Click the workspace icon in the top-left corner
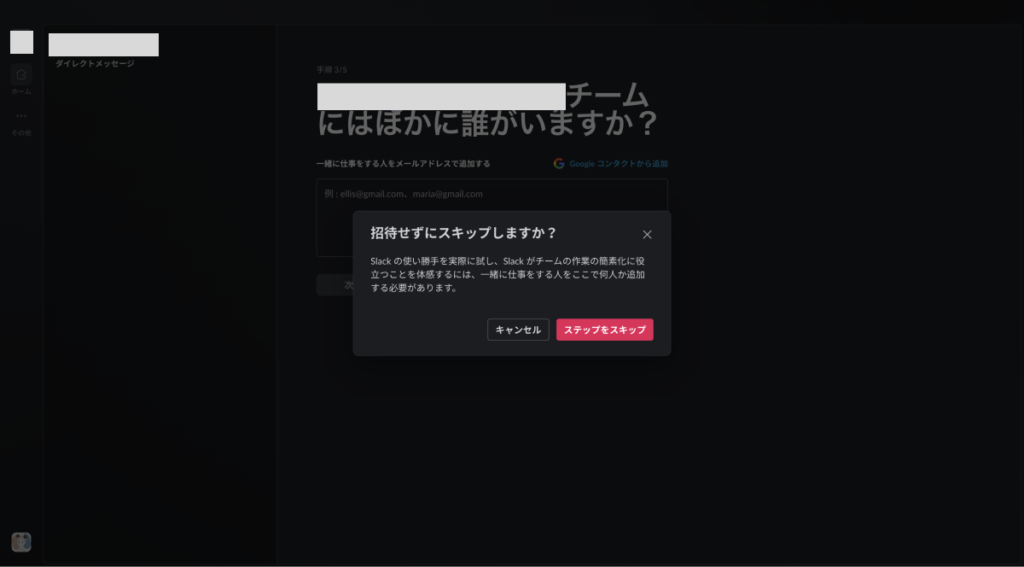 (21, 42)
